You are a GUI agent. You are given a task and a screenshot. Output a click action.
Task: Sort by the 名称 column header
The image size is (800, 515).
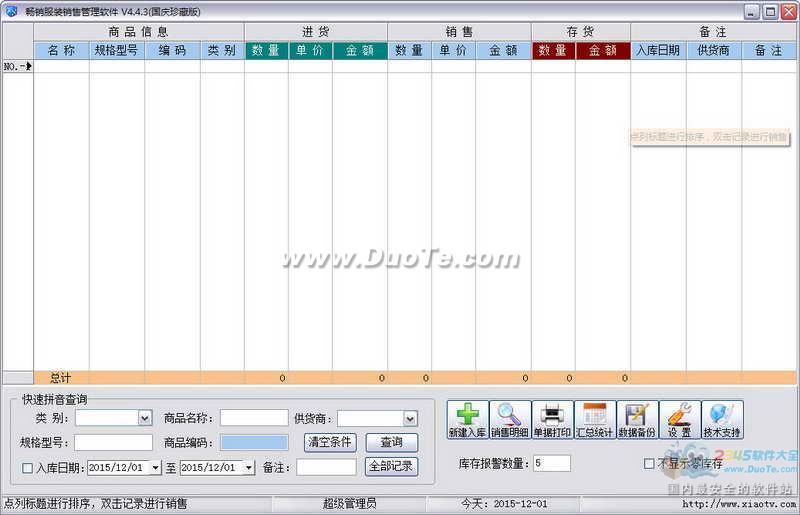point(61,50)
